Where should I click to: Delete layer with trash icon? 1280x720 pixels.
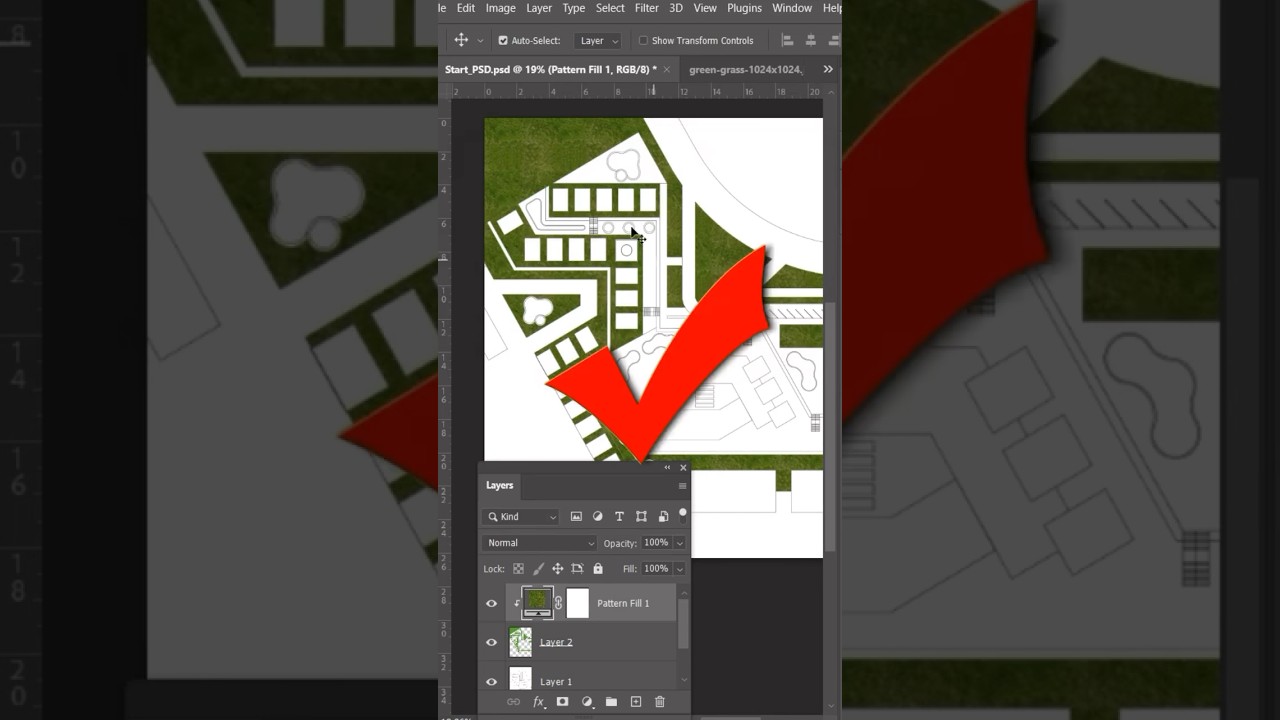659,702
